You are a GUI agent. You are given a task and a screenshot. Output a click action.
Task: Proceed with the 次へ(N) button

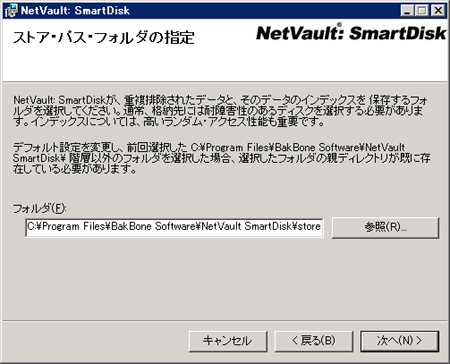click(x=399, y=341)
